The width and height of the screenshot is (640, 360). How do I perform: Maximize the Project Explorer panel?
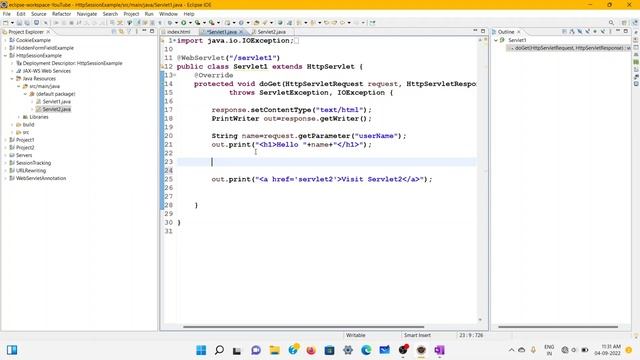pyautogui.click(x=152, y=31)
